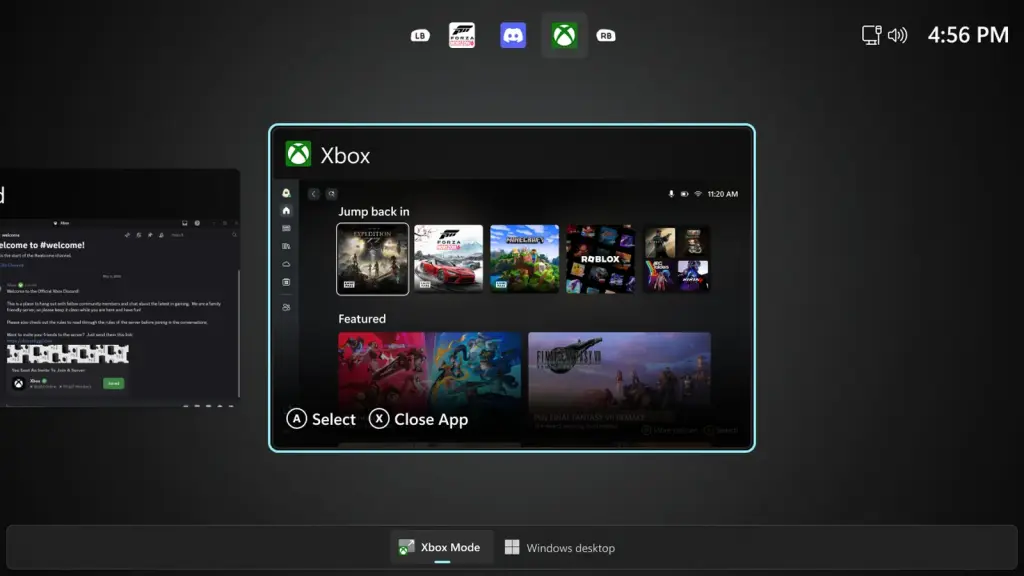Open cloud gaming icon in Xbox preview sidebar
This screenshot has height=576, width=1024.
coord(286,264)
